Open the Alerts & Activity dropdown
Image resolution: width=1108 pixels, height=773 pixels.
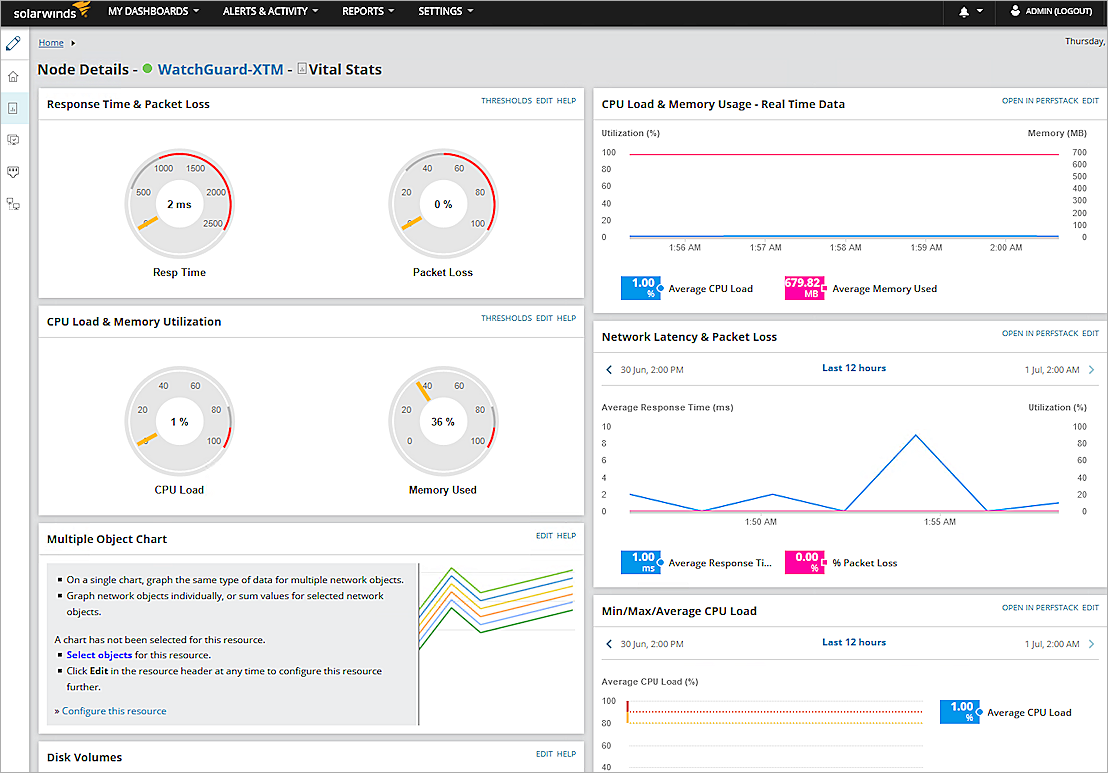coord(270,12)
